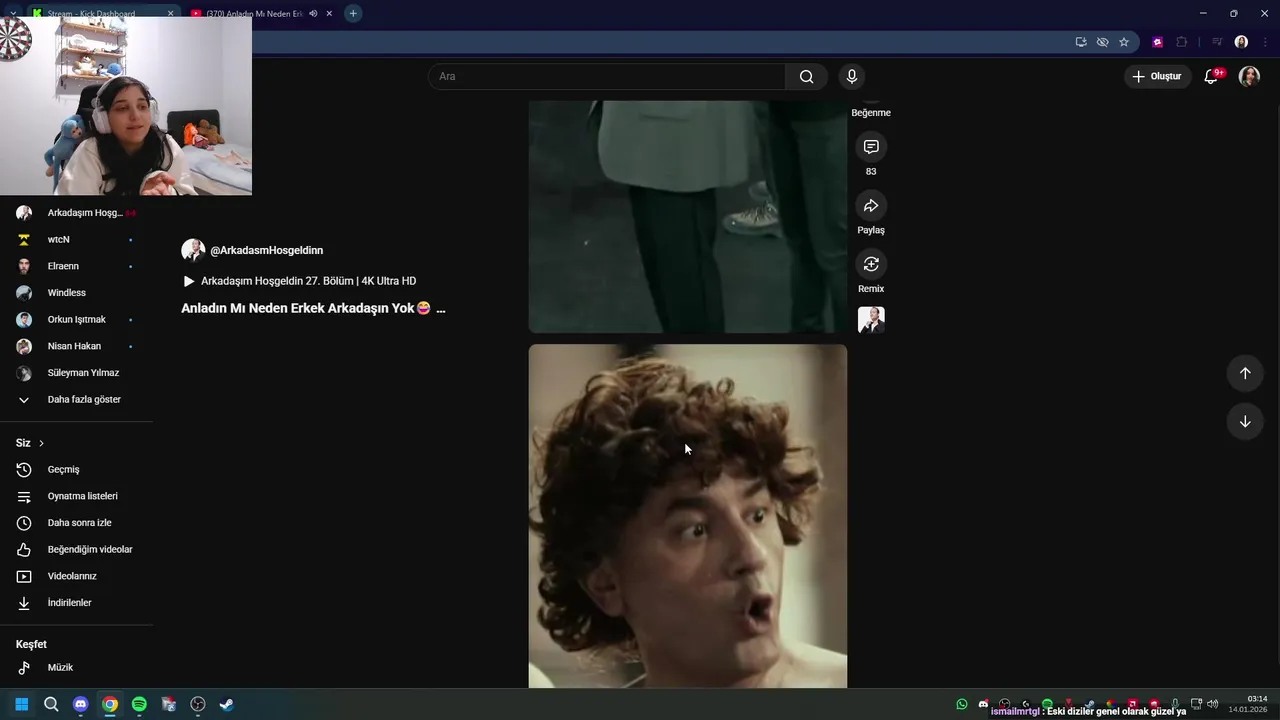Viewport: 1280px width, 720px height.
Task: Click the Geçmiş history icon
Action: pos(24,469)
